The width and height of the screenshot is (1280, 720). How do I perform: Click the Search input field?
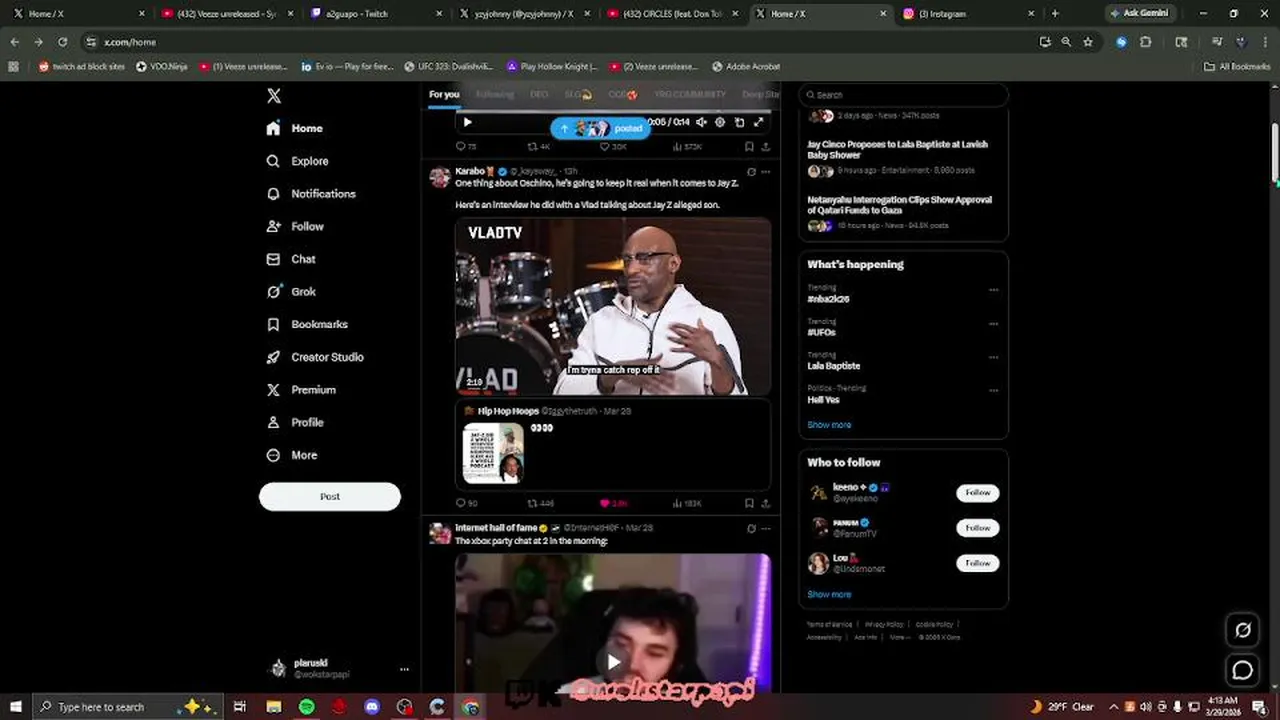coord(903,95)
